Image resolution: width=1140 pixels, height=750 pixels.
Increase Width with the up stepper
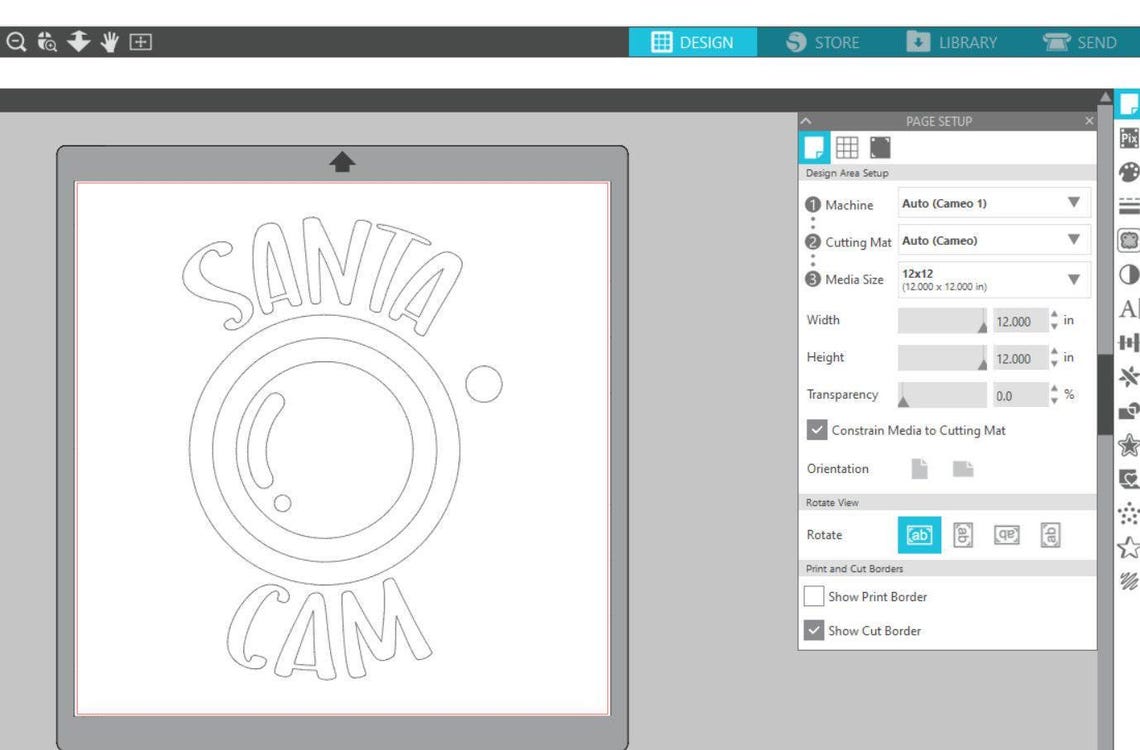[1054, 315]
